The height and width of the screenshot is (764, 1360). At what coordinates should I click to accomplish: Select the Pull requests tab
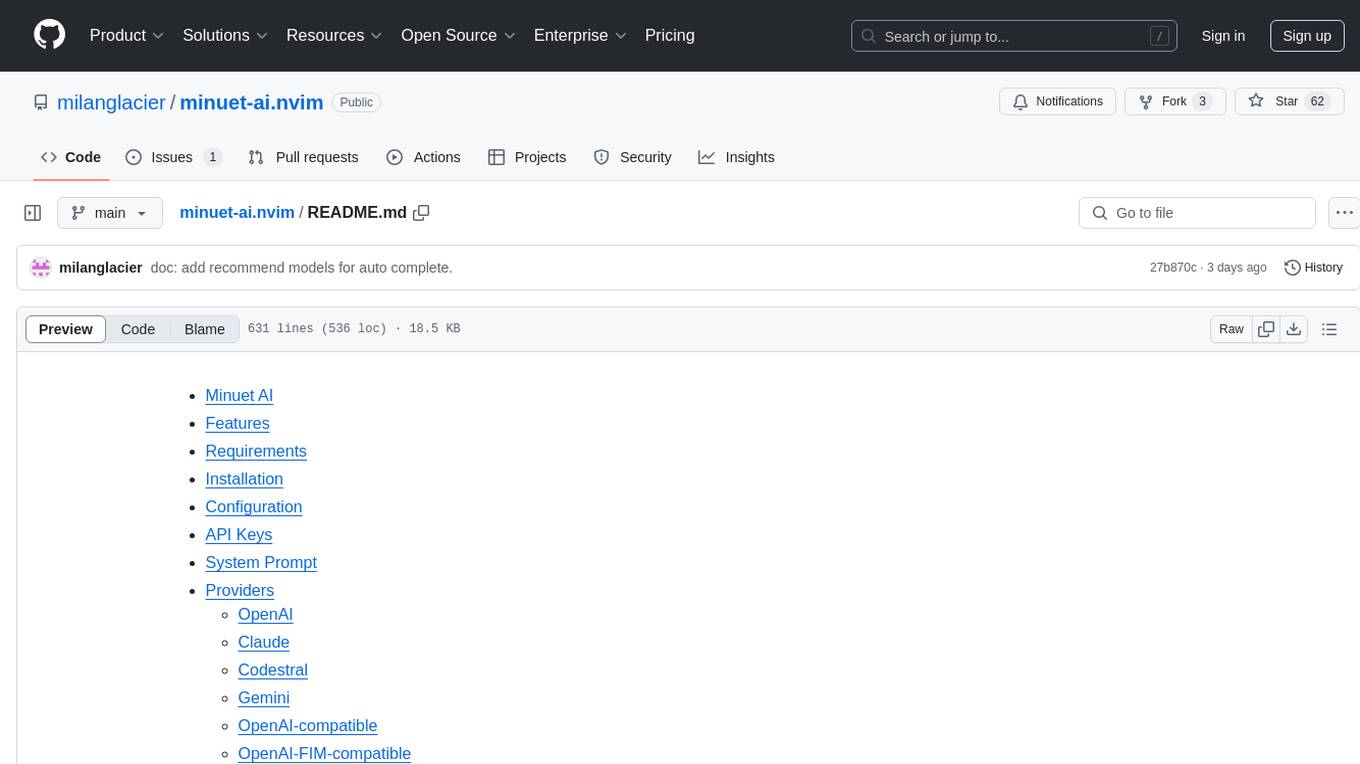pos(303,157)
